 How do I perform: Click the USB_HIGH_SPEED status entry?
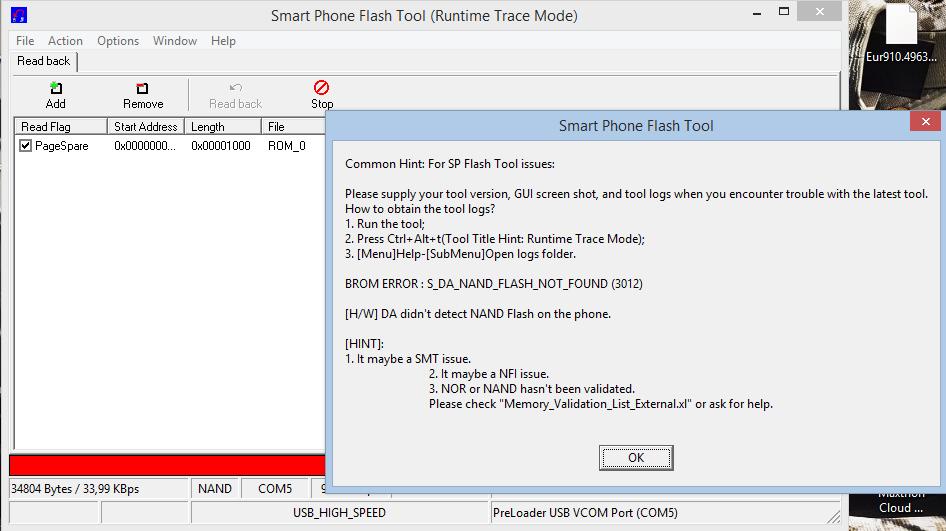click(x=339, y=513)
